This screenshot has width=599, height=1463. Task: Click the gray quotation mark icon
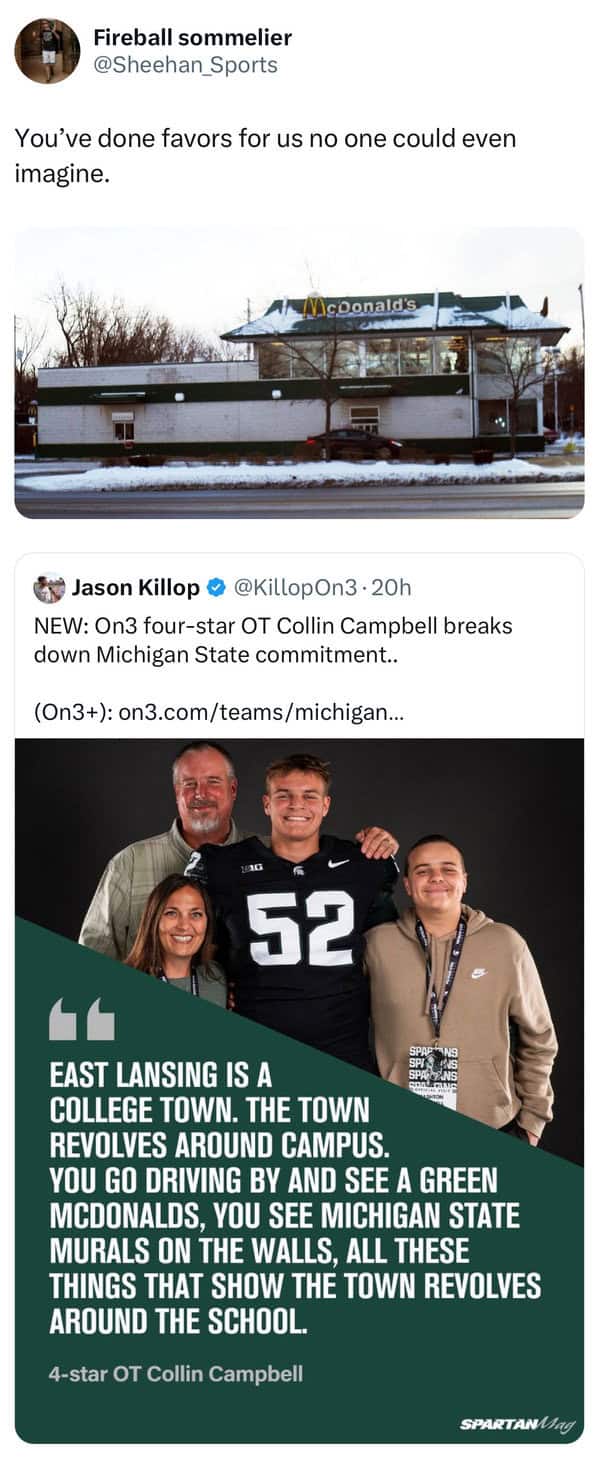pos(82,1019)
